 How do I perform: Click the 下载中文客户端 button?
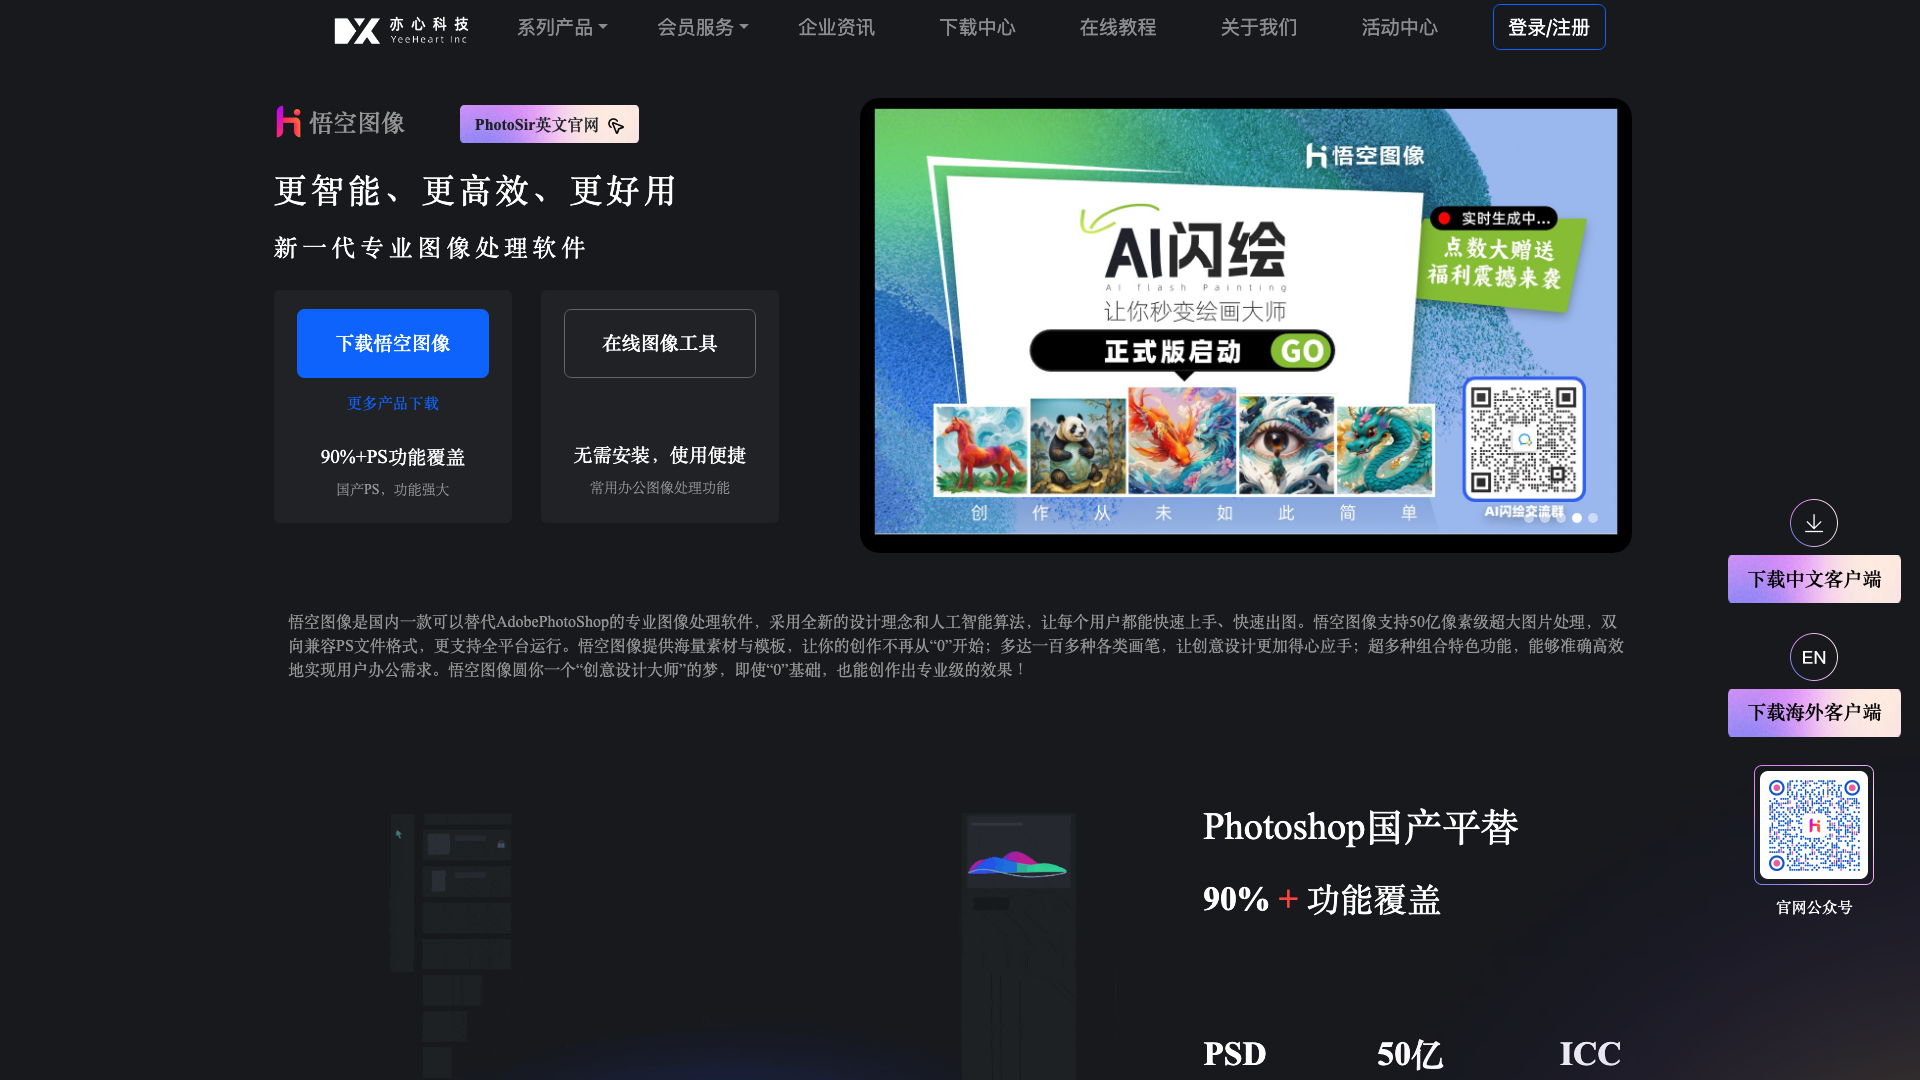pos(1814,579)
